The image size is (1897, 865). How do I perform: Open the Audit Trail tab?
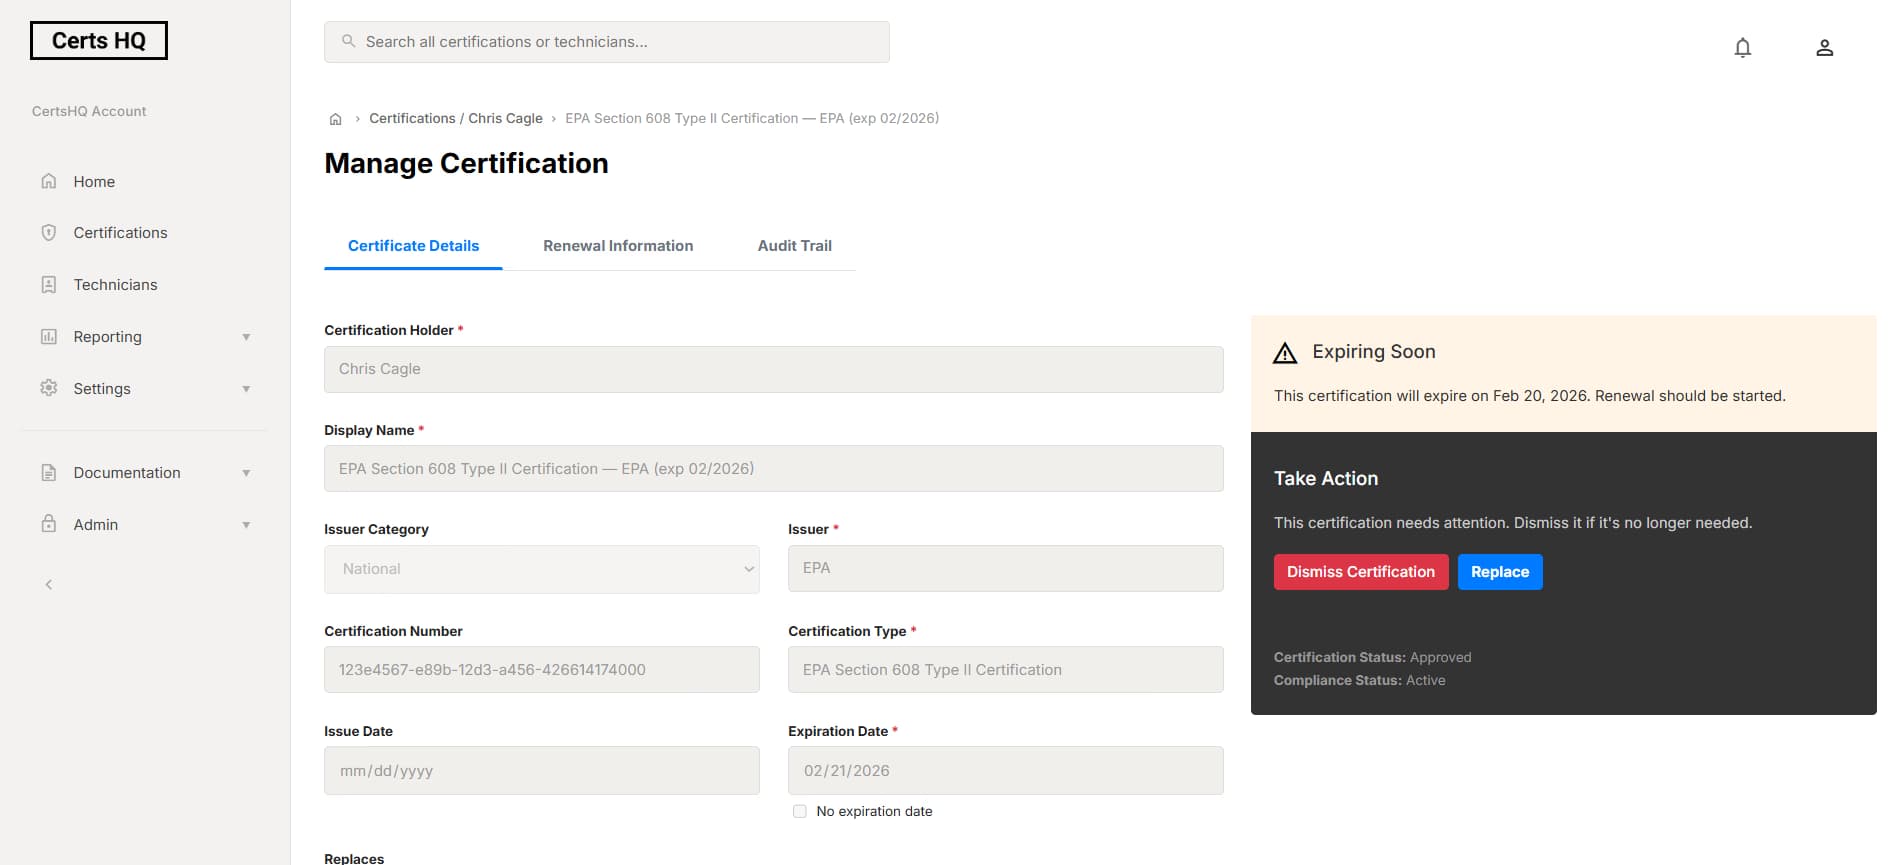794,246
